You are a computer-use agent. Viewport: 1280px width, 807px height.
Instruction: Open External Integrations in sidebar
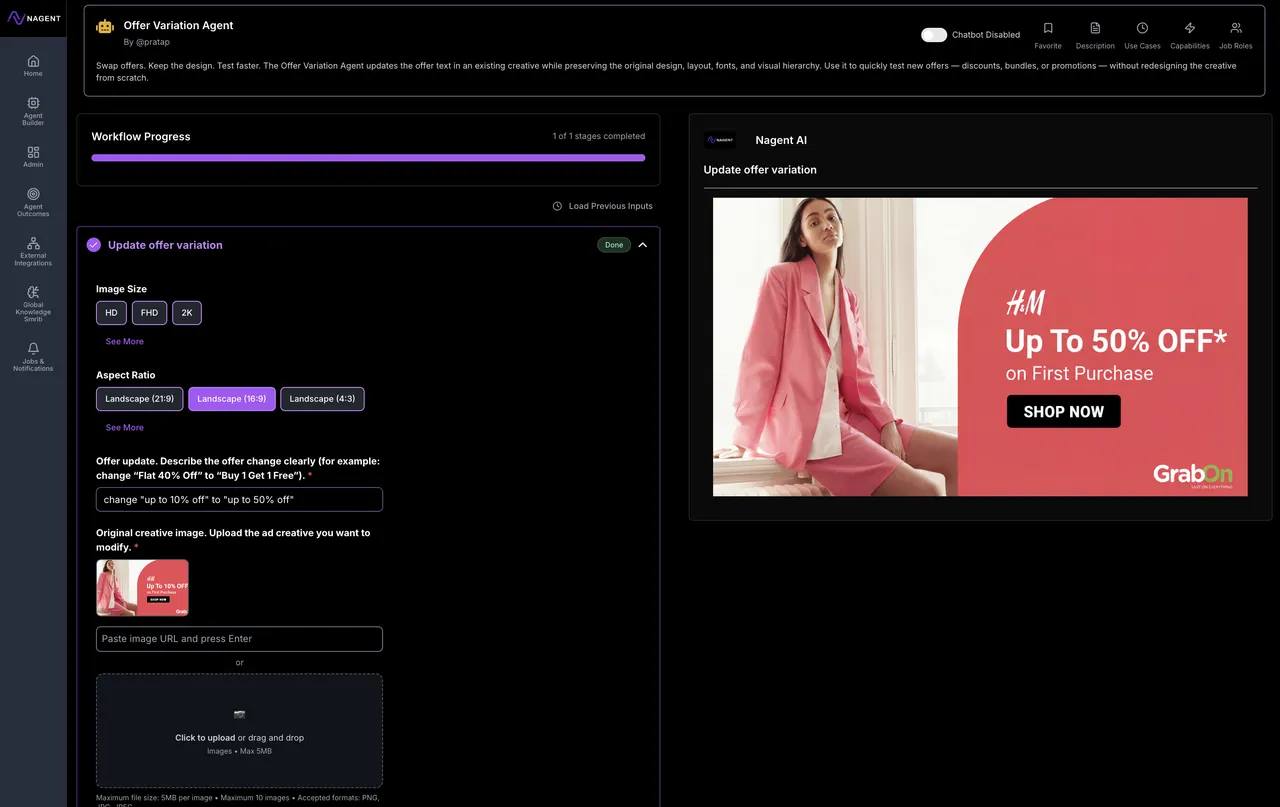point(33,251)
